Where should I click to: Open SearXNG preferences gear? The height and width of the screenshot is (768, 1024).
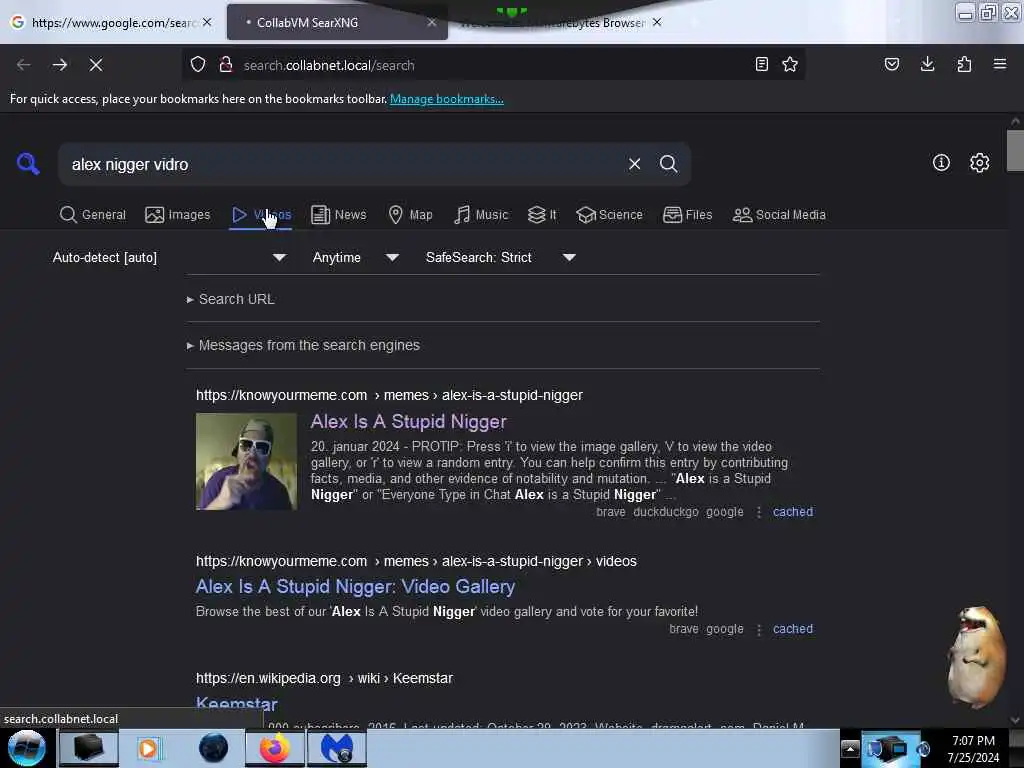click(x=979, y=163)
